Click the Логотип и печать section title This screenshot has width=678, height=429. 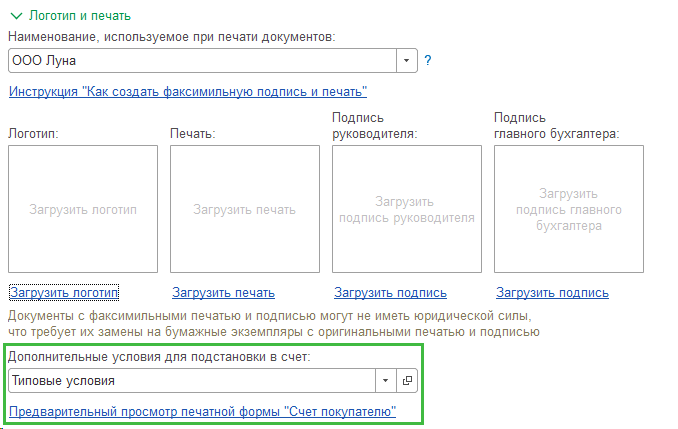pos(80,16)
